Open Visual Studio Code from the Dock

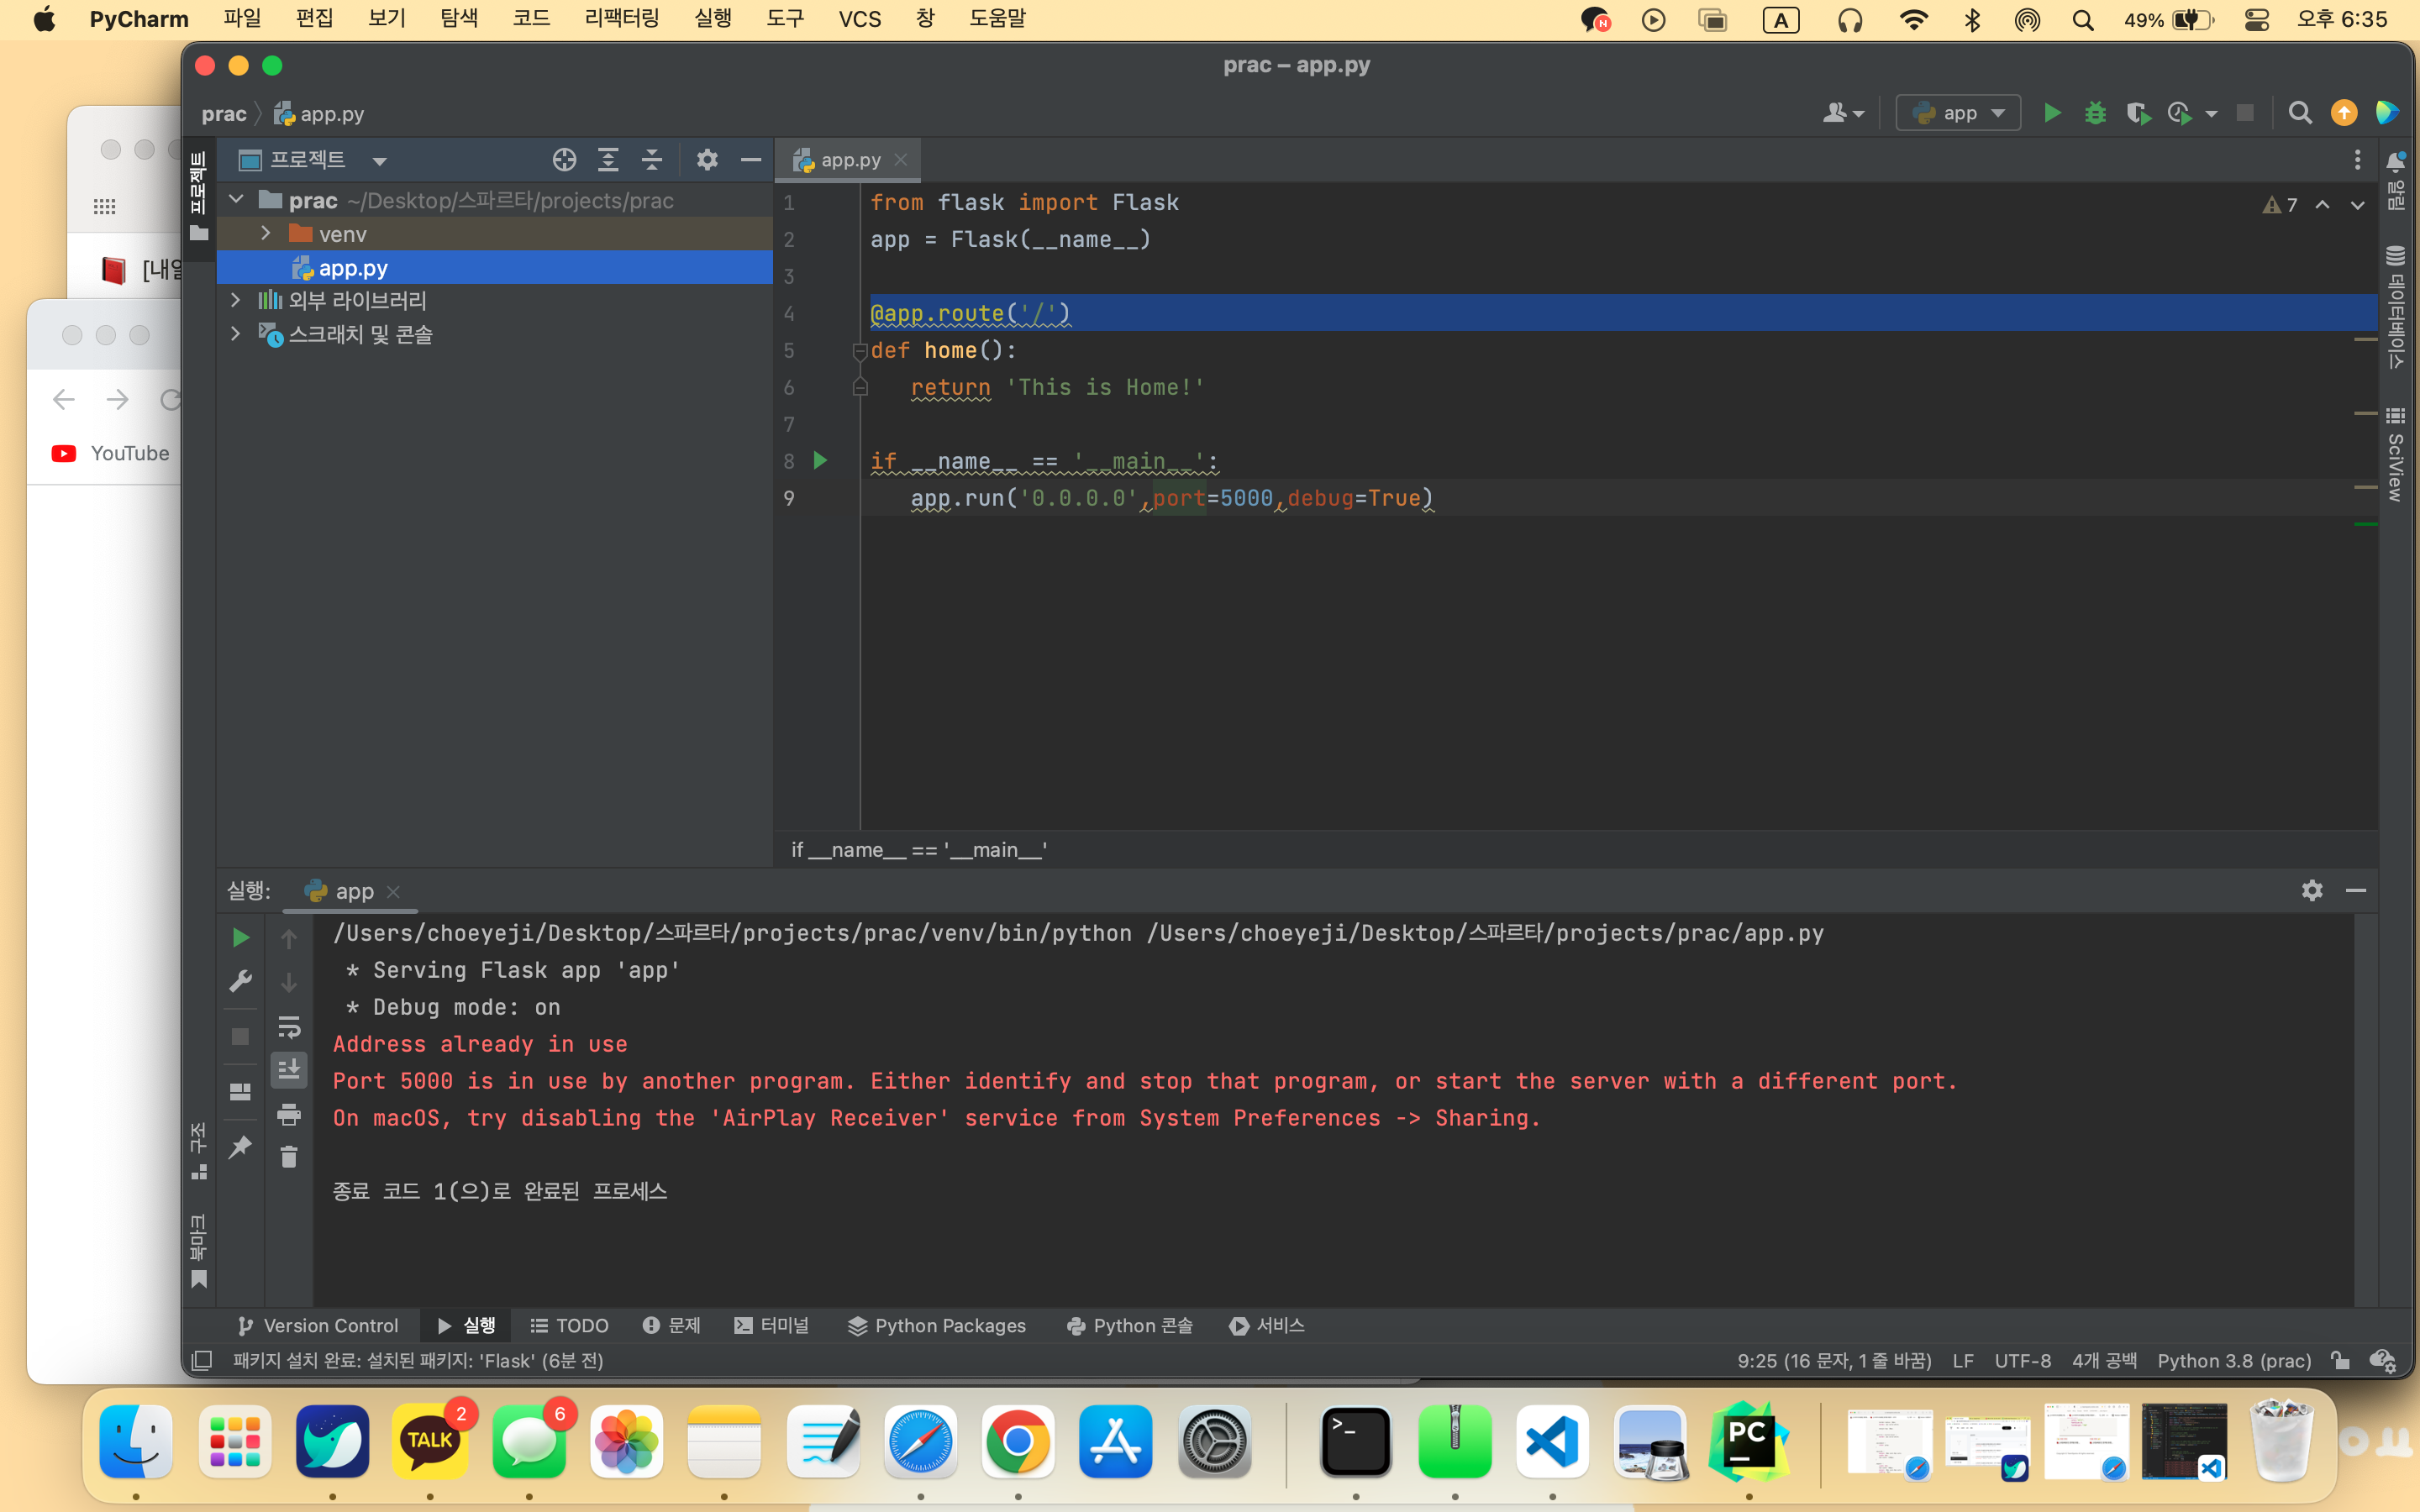click(1552, 1442)
